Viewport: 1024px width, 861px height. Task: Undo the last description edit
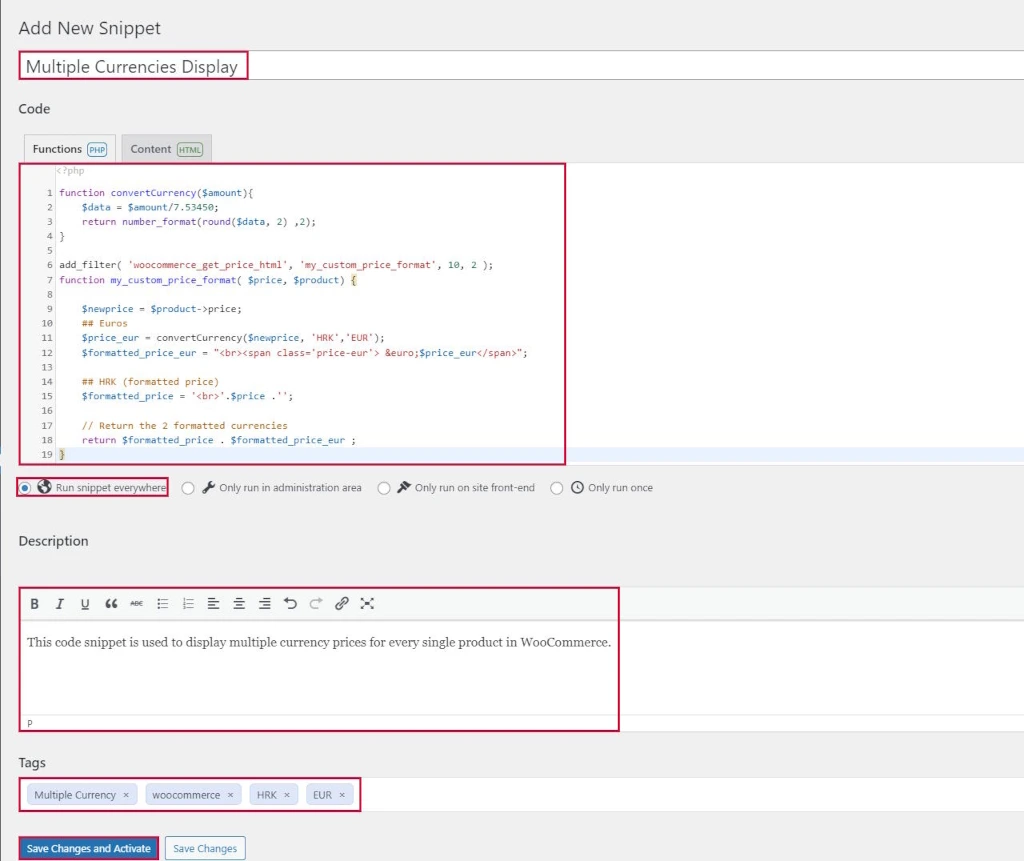coord(291,603)
